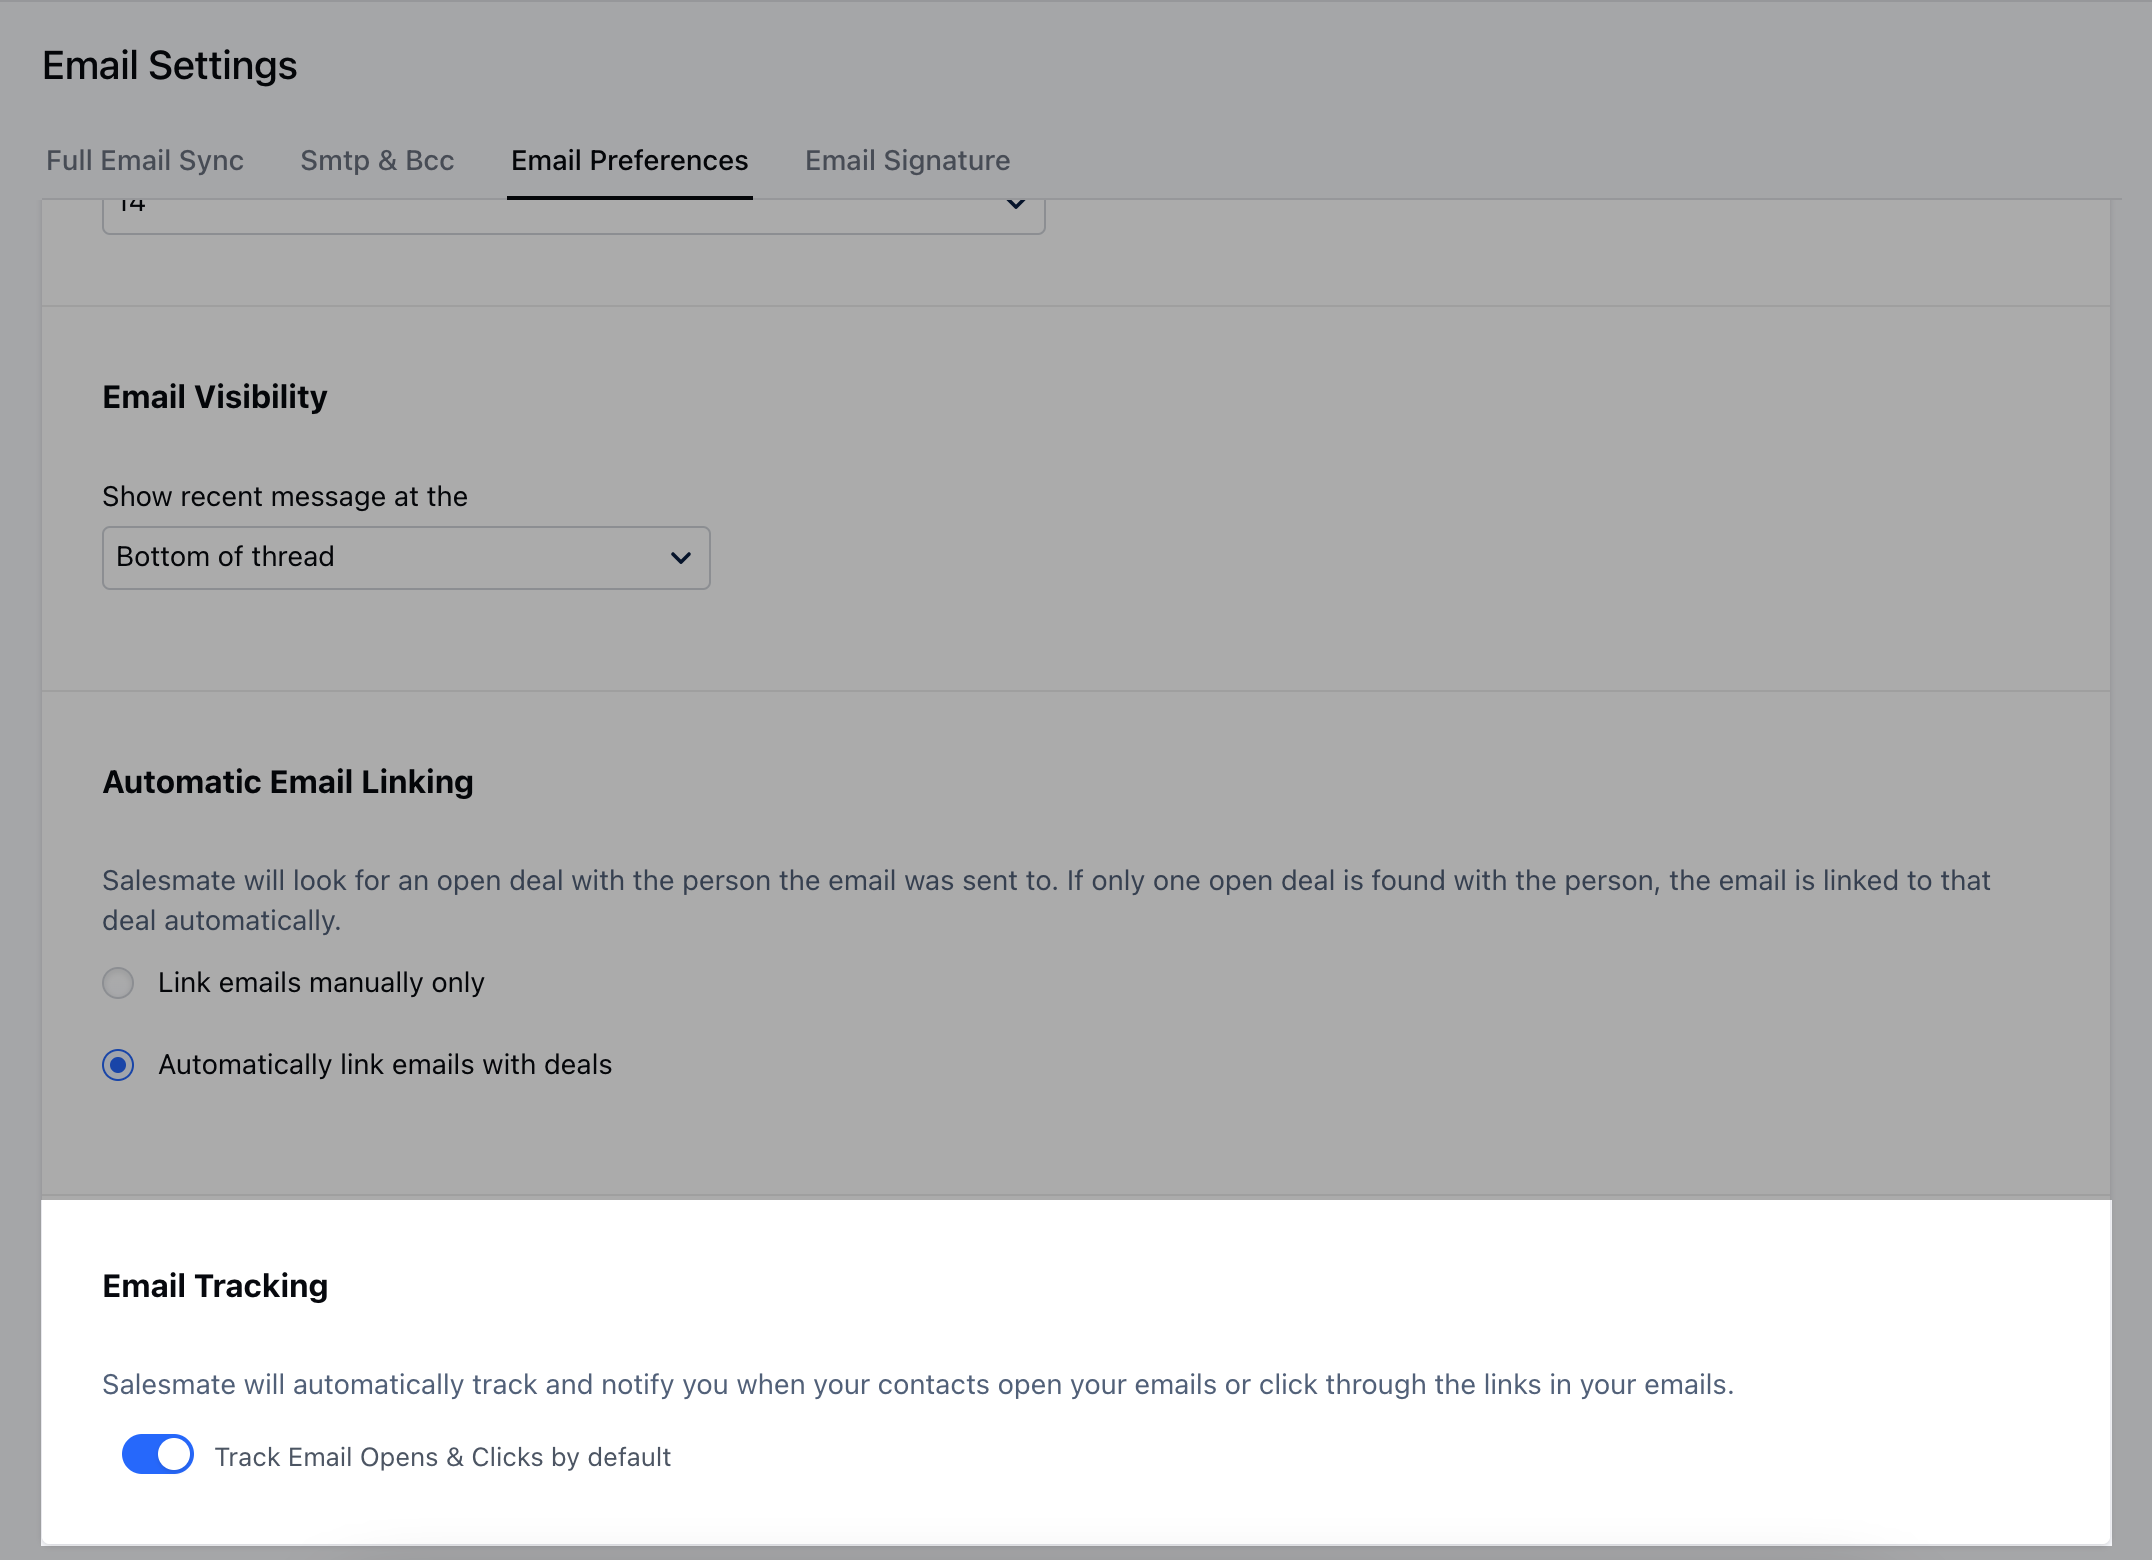The height and width of the screenshot is (1560, 2152).
Task: Select Link emails manually only radio
Action: coord(118,983)
